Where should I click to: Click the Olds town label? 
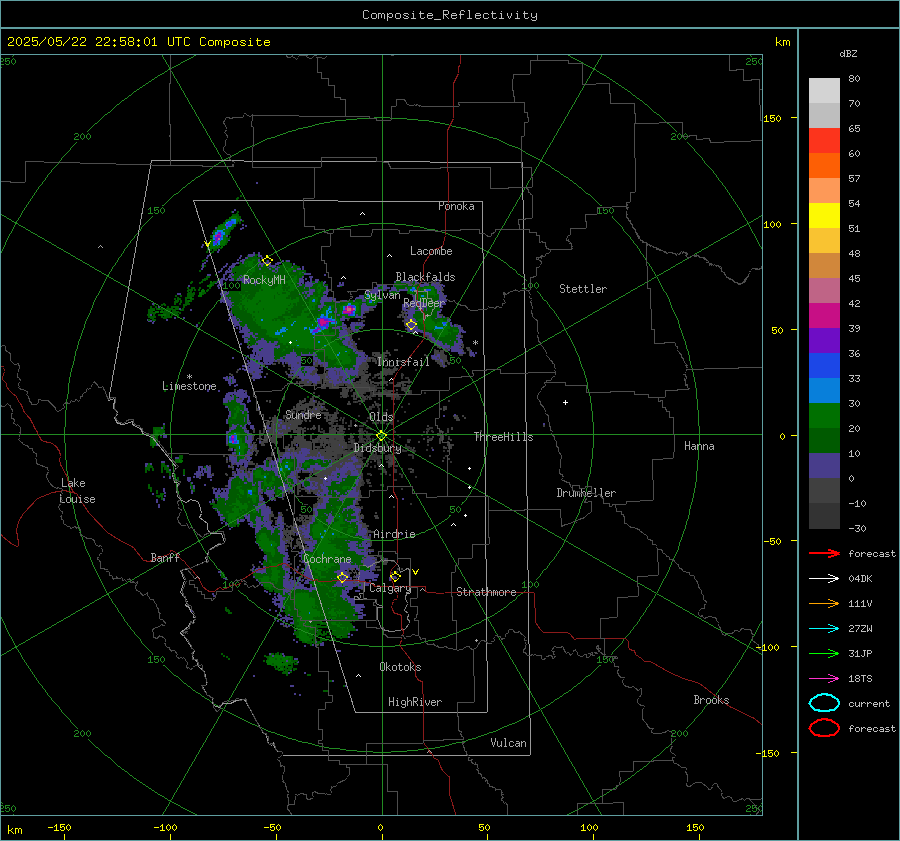[x=381, y=417]
